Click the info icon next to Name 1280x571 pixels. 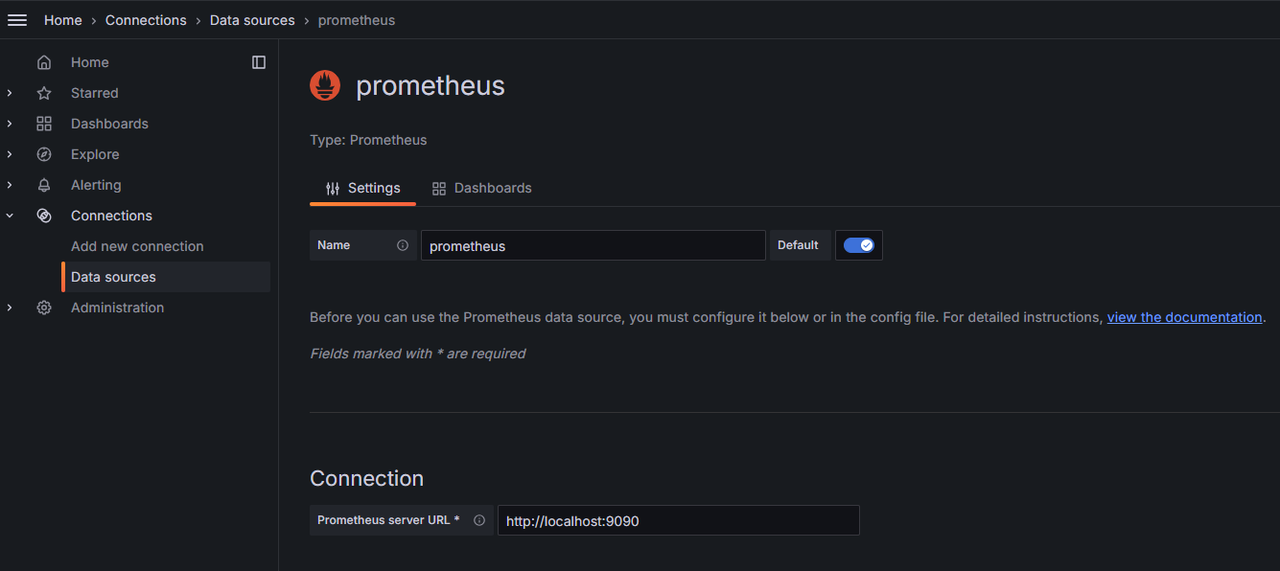tap(403, 245)
